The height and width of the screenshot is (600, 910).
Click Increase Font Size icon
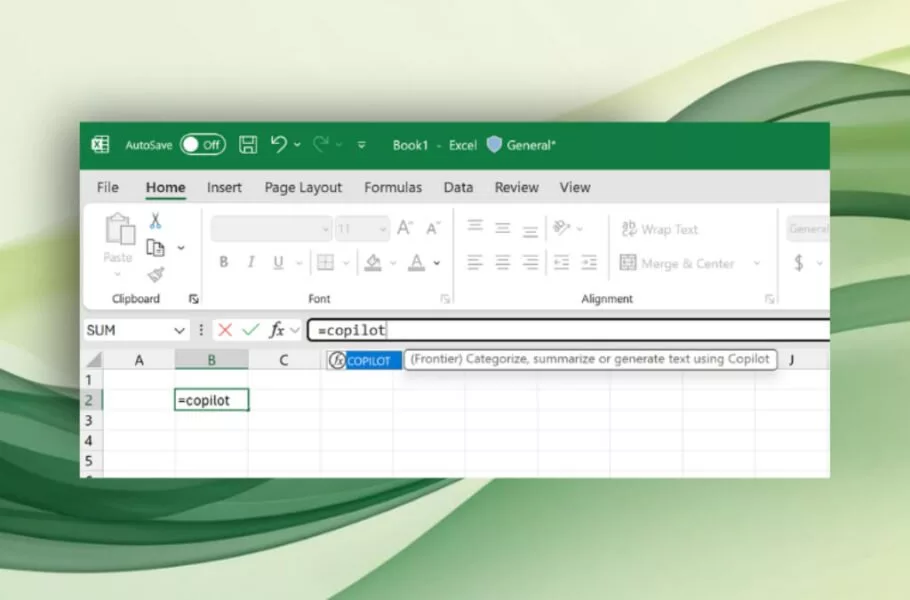click(x=405, y=228)
